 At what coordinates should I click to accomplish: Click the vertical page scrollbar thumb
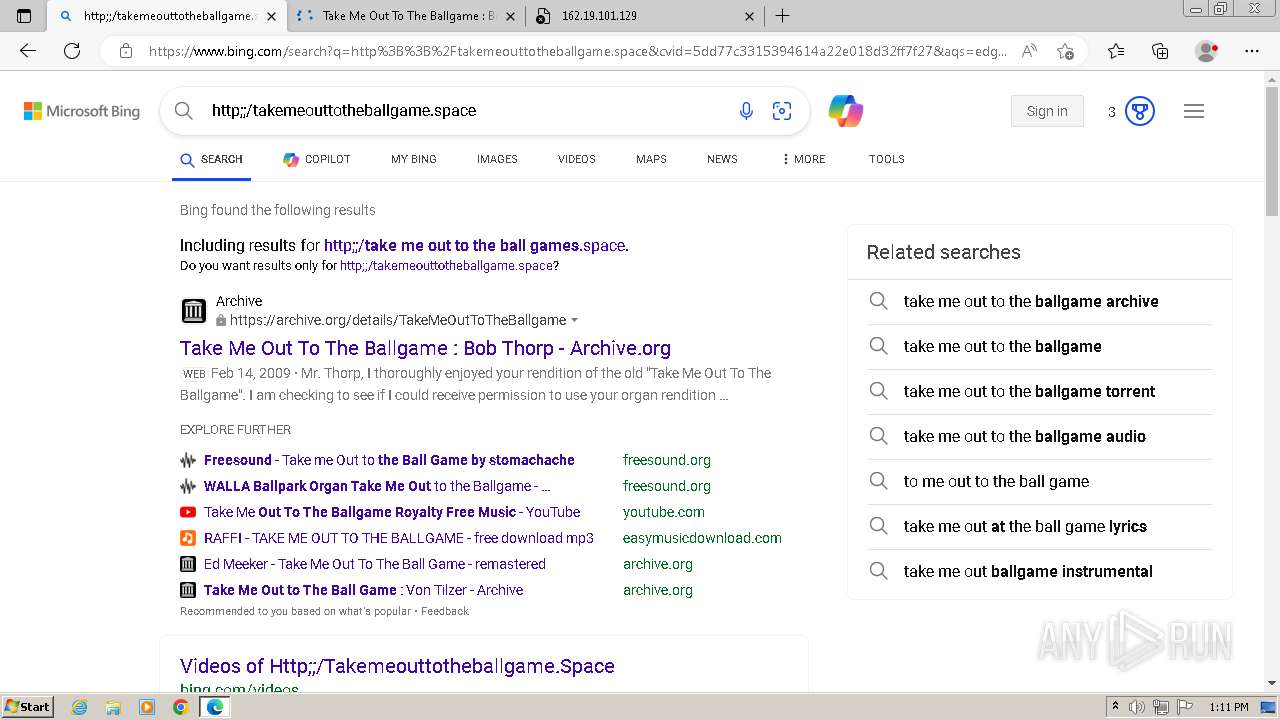click(1272, 150)
